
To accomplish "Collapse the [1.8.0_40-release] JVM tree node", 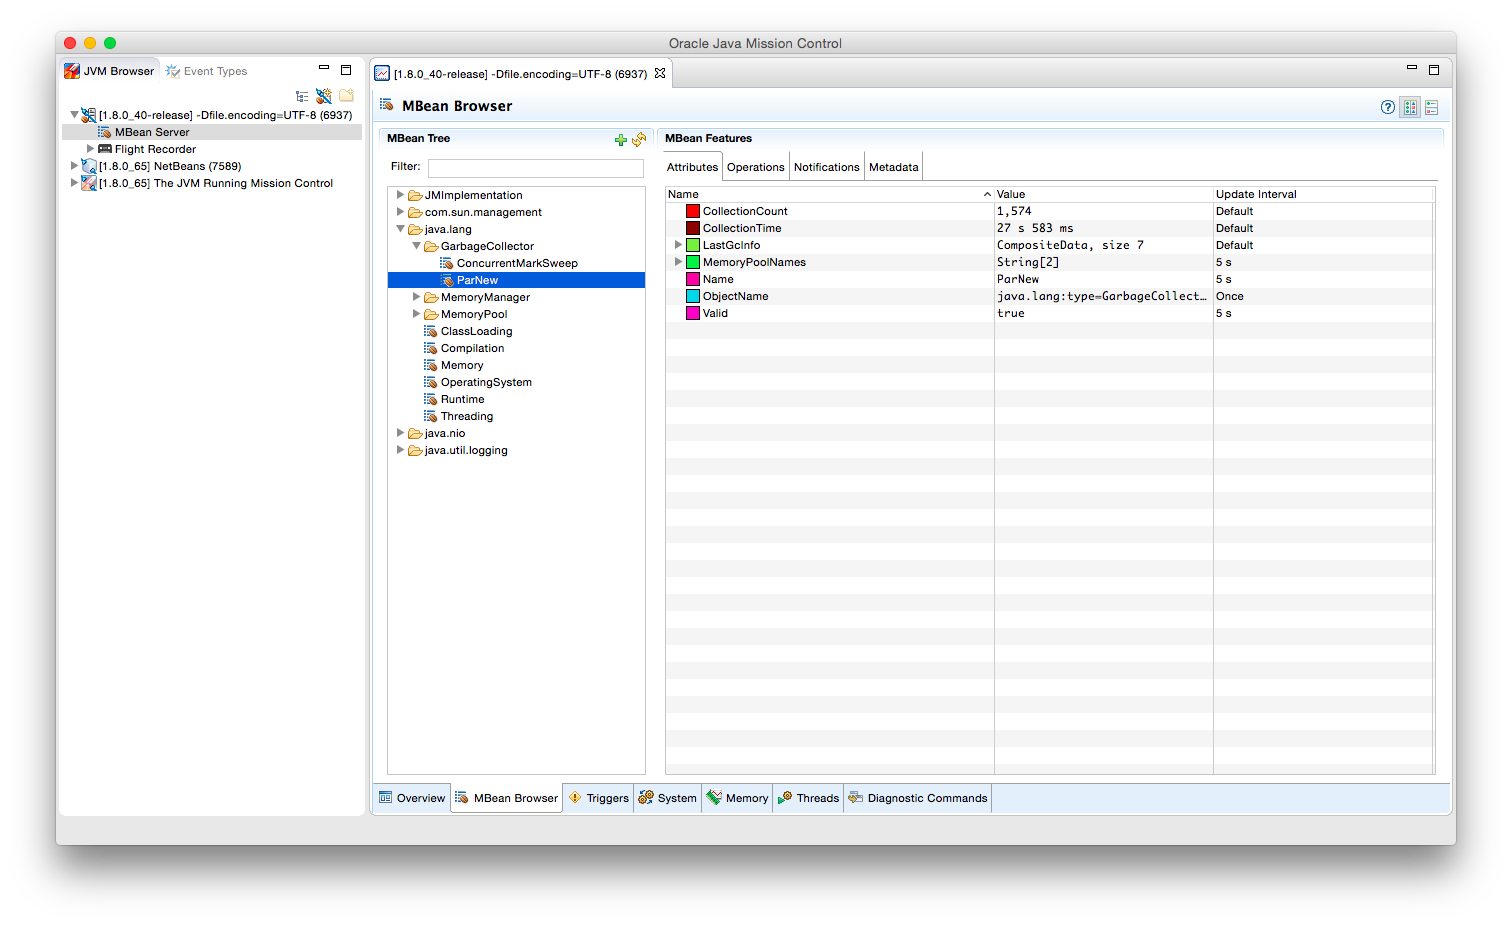I will tap(74, 115).
